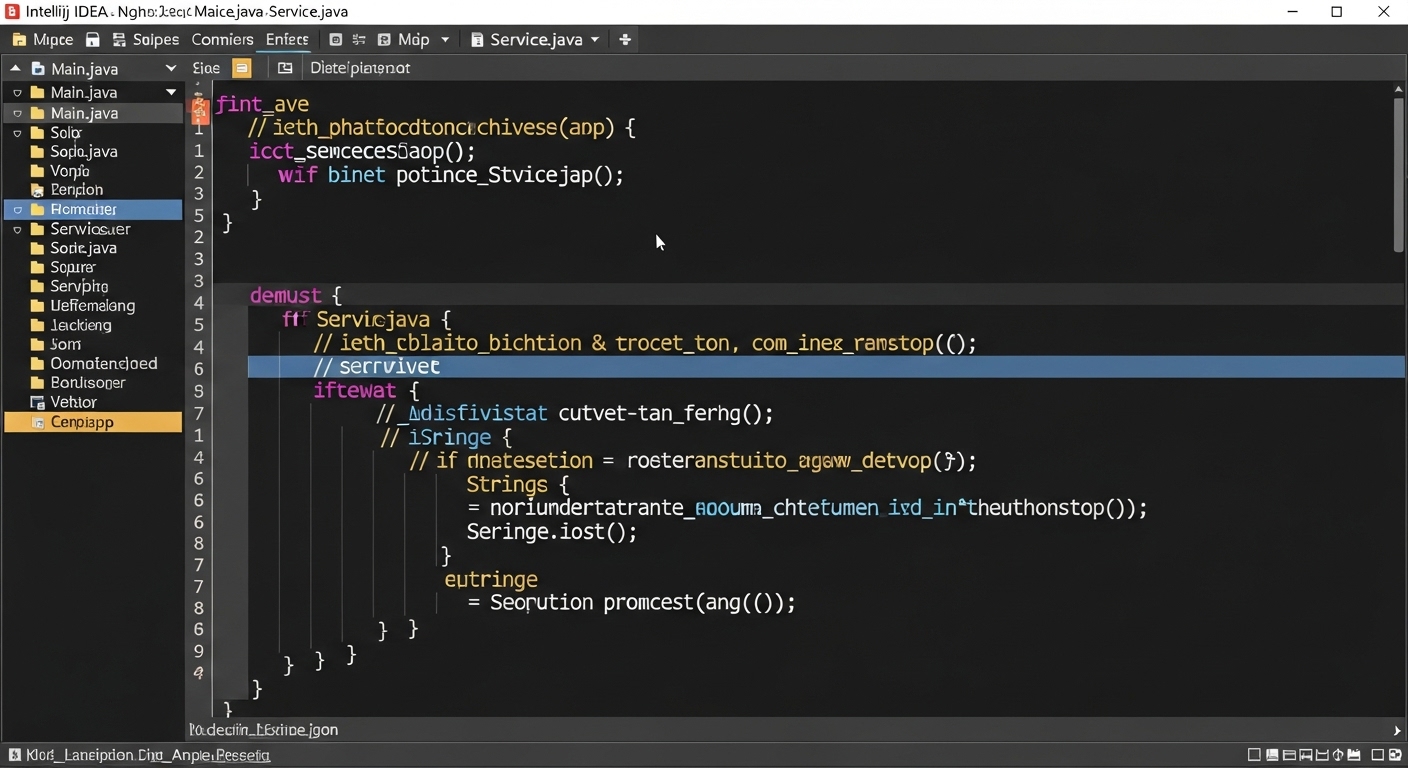Click the panel layout icon before Dietelpianenot

point(285,68)
